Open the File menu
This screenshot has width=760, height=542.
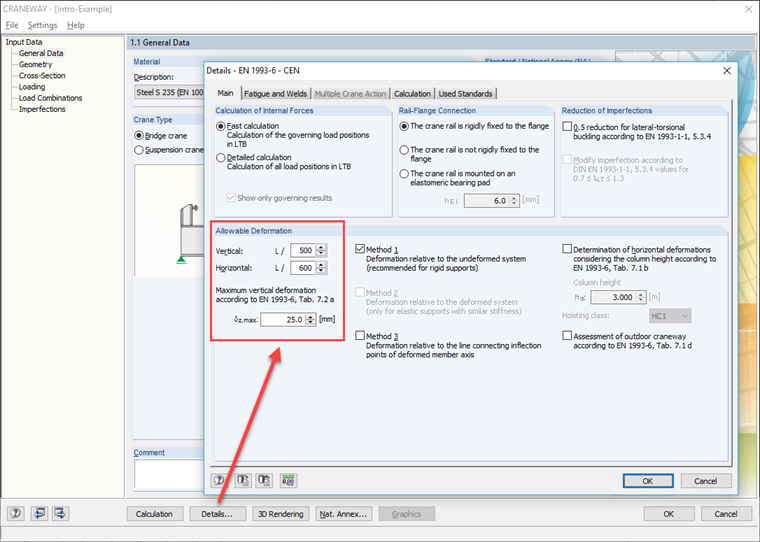pyautogui.click(x=12, y=25)
